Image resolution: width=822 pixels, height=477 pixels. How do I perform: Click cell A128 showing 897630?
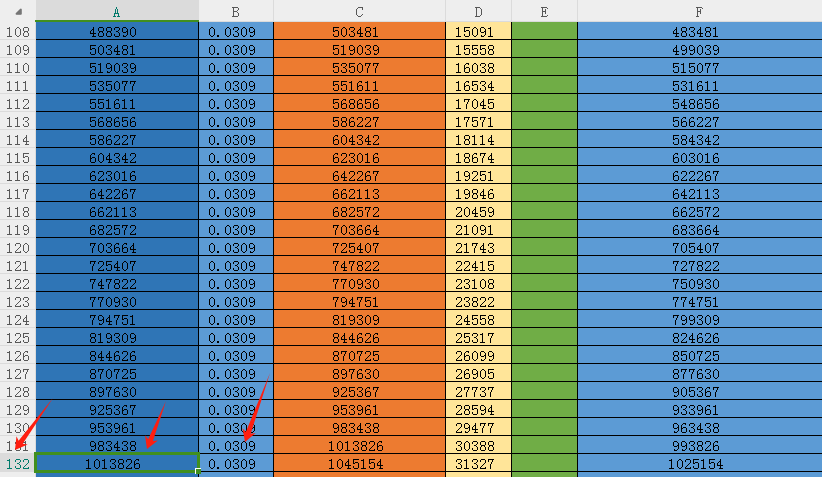coord(117,392)
